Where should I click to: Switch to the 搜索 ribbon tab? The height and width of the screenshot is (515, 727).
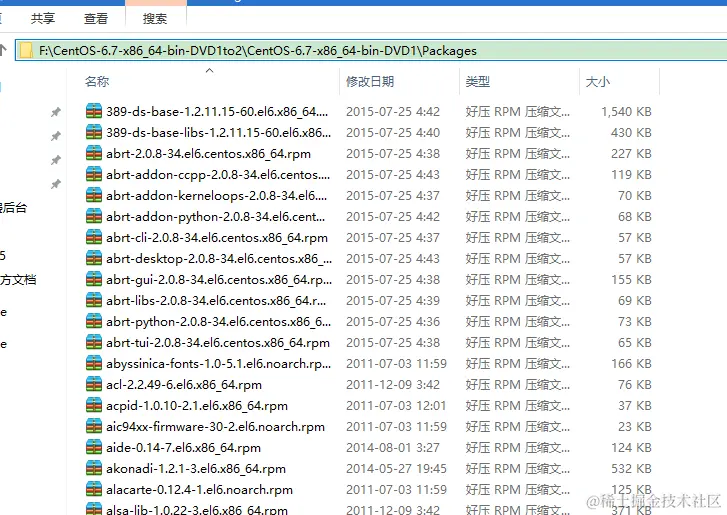(x=155, y=19)
